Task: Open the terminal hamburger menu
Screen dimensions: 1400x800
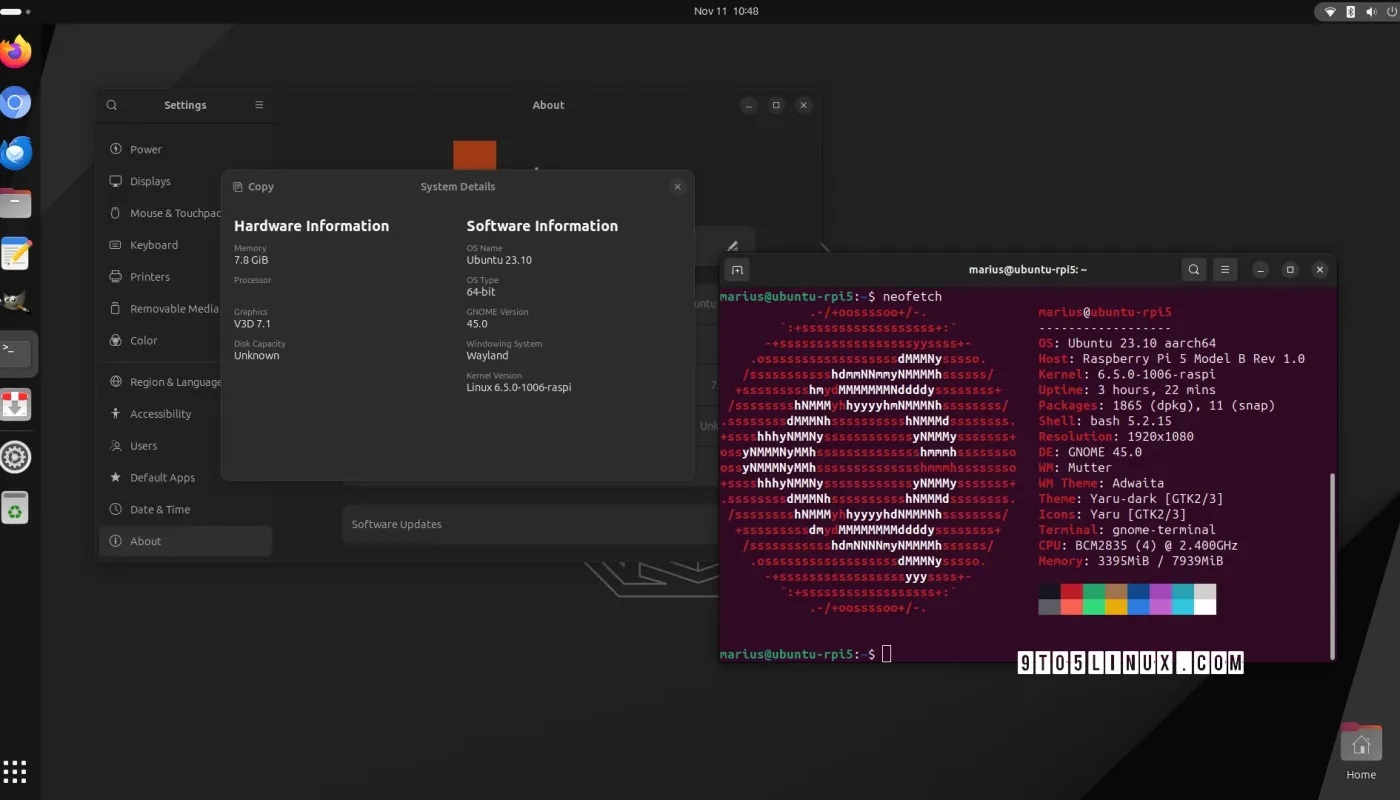Action: [1225, 270]
